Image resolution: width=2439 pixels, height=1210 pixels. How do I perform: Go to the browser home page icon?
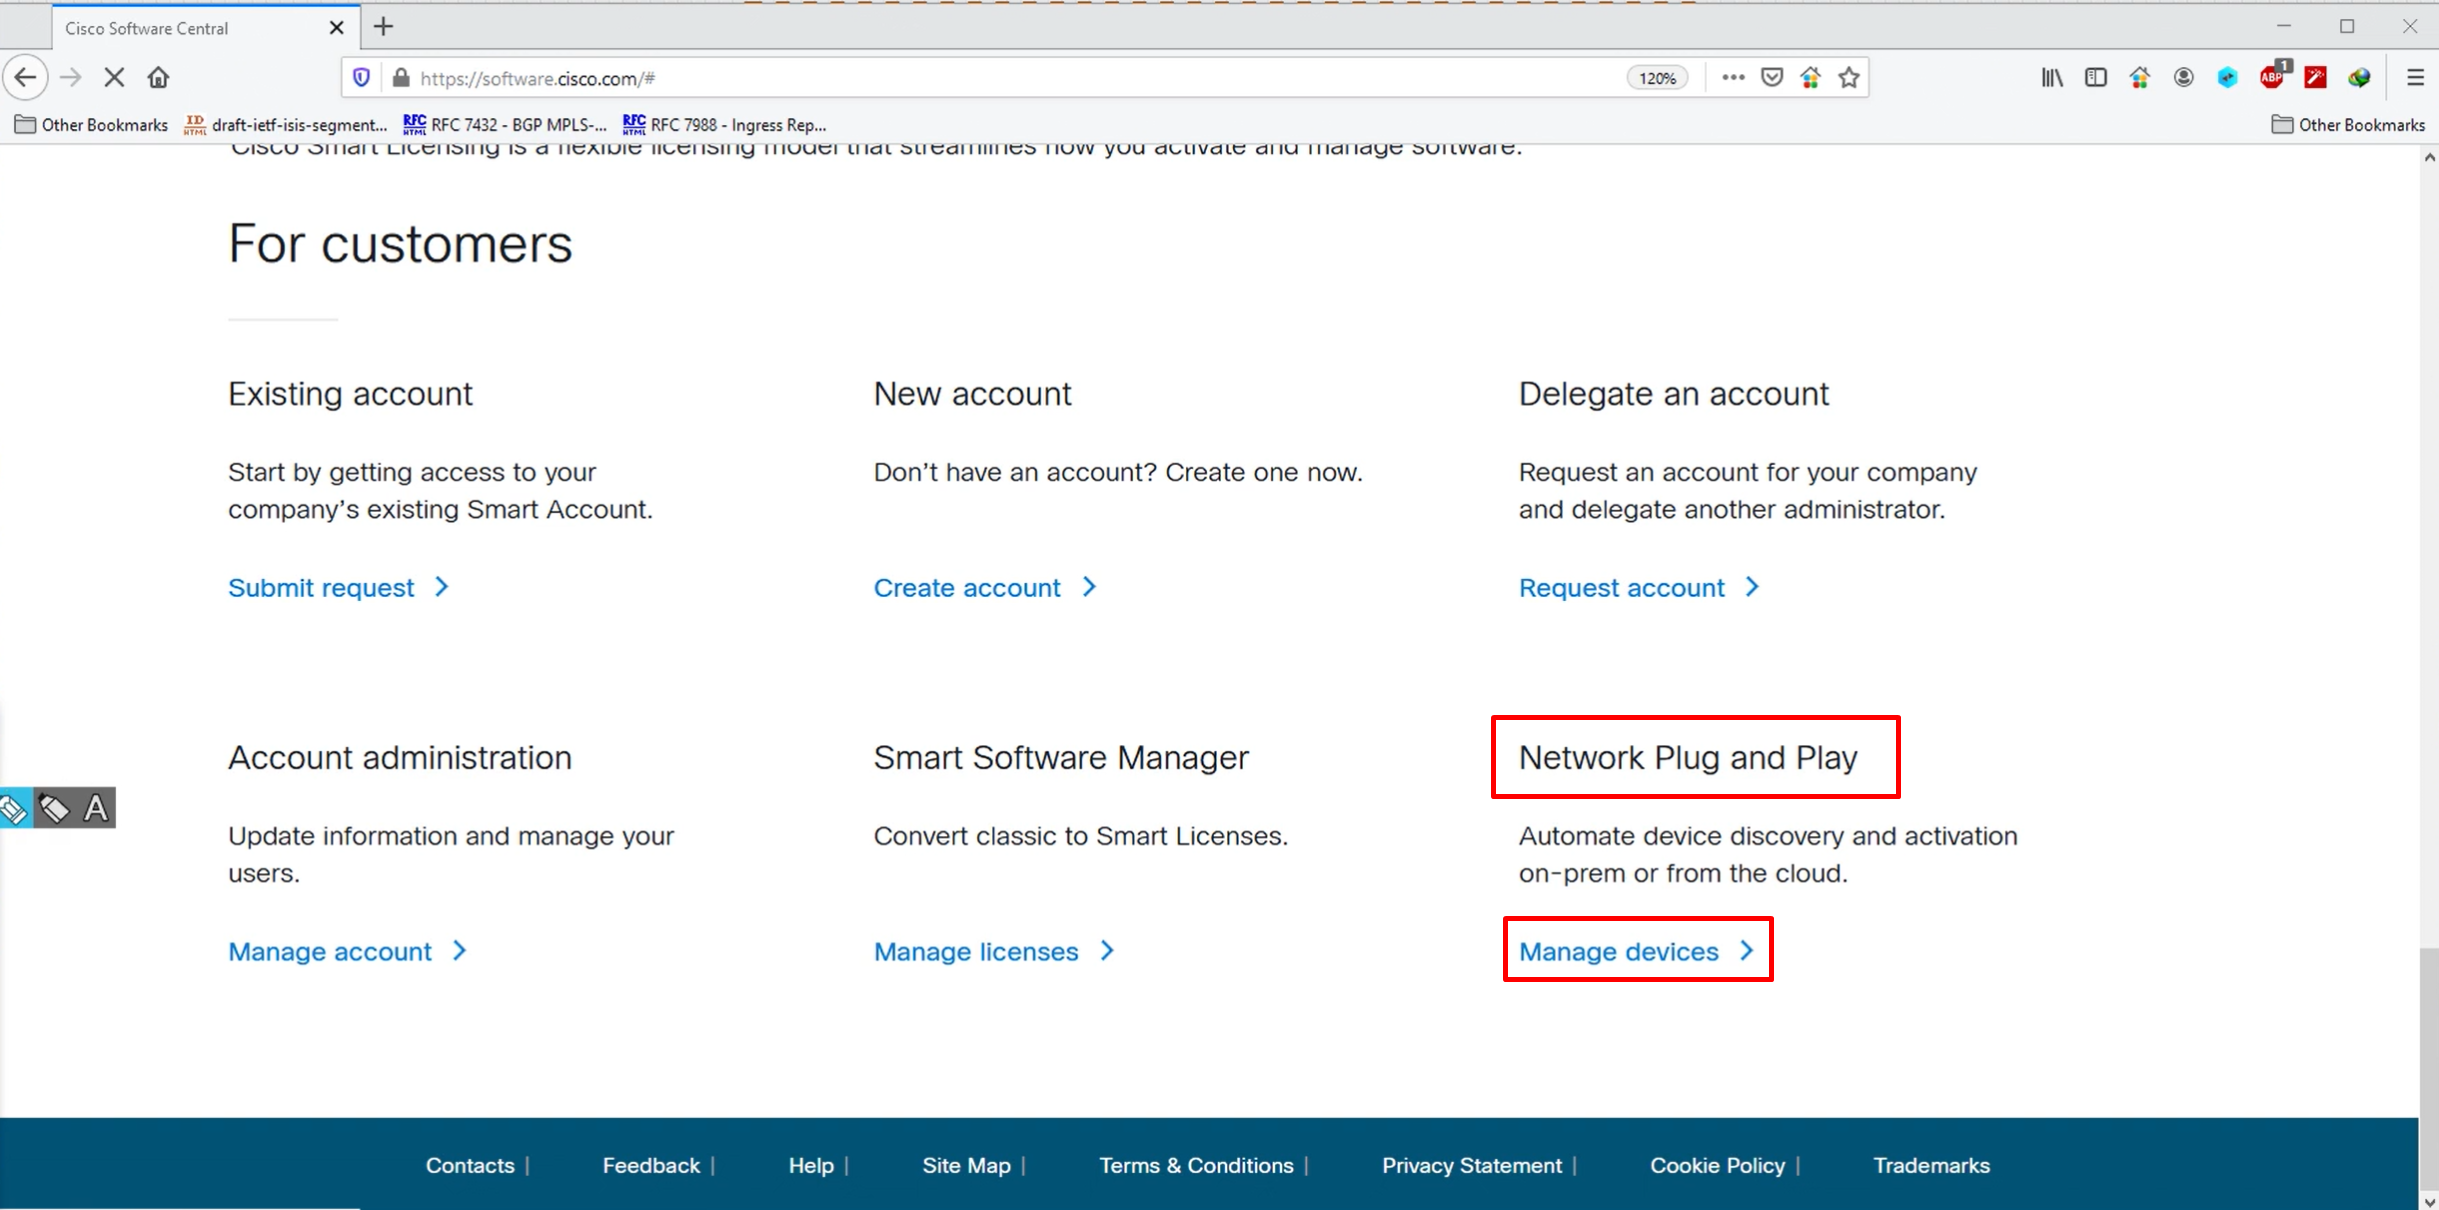pyautogui.click(x=158, y=77)
